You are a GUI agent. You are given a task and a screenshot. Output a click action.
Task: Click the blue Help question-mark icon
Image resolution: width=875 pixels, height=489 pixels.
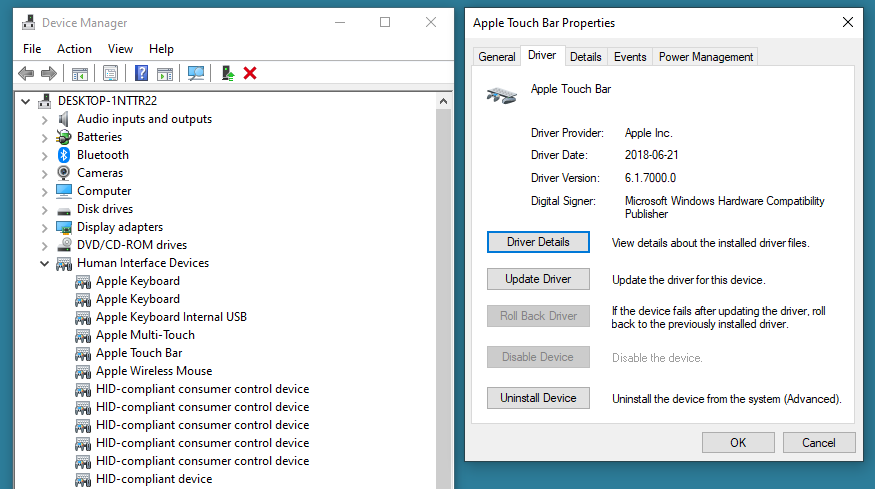pos(142,73)
